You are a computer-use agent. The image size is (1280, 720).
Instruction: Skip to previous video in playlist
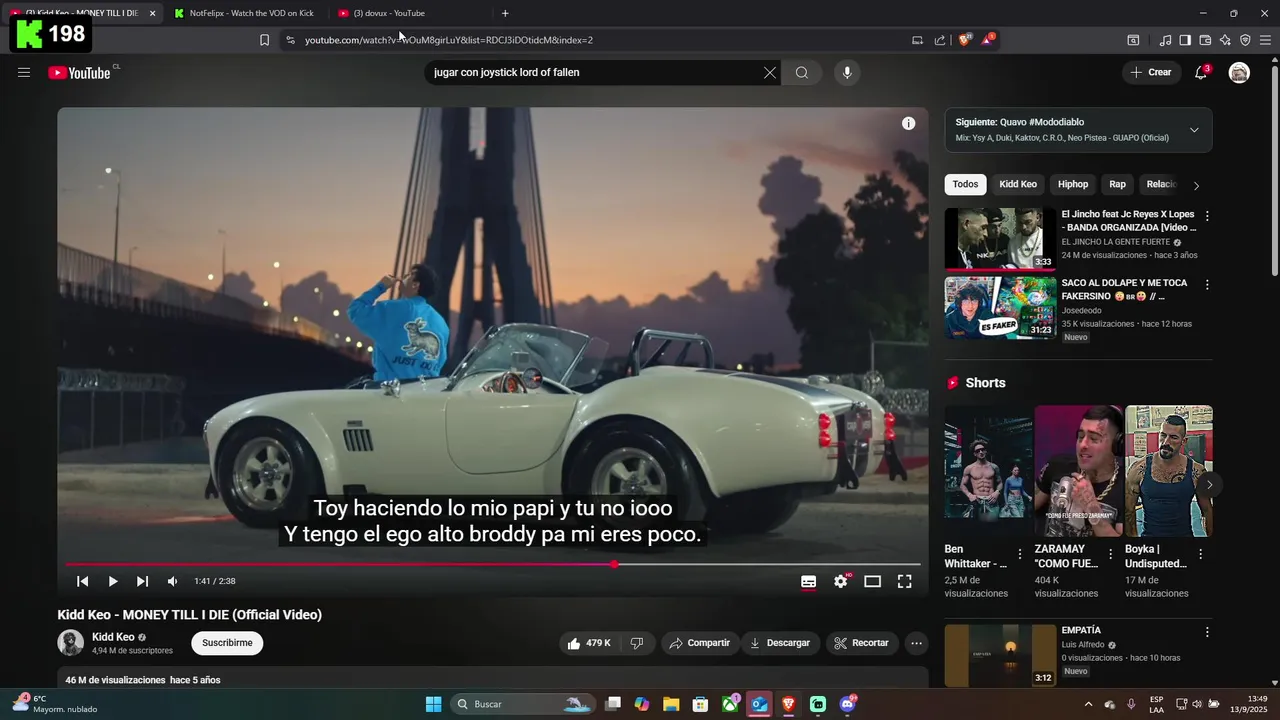[83, 581]
